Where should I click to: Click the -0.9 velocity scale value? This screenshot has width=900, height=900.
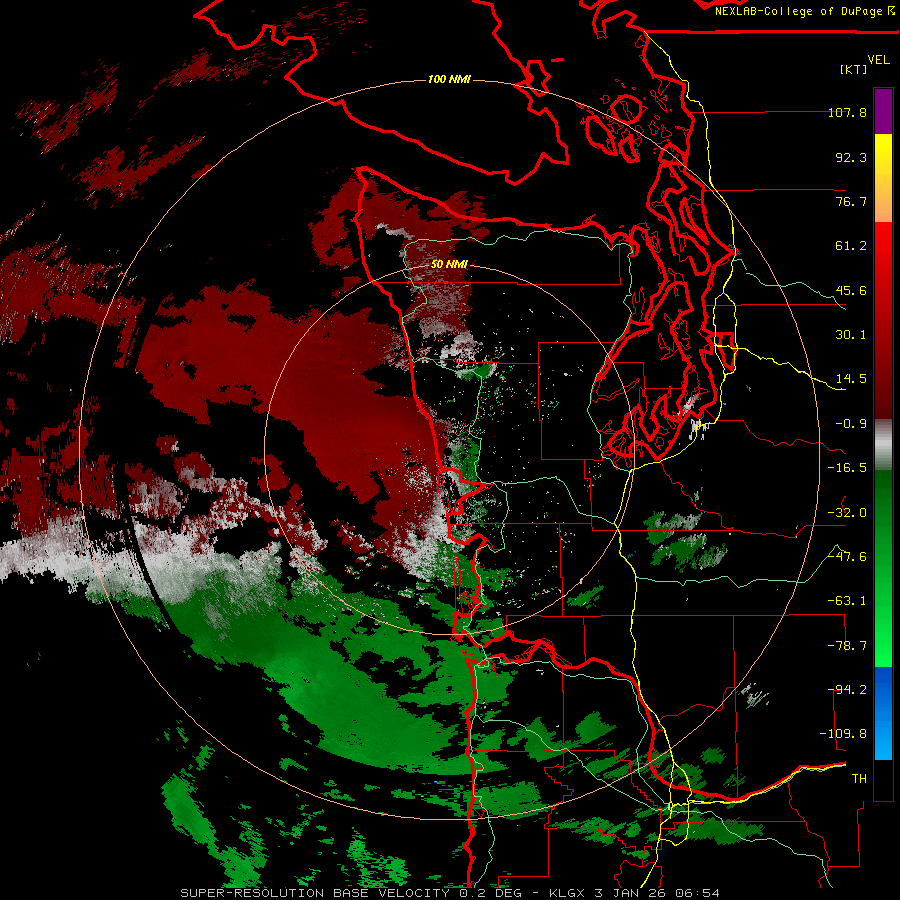pos(851,424)
